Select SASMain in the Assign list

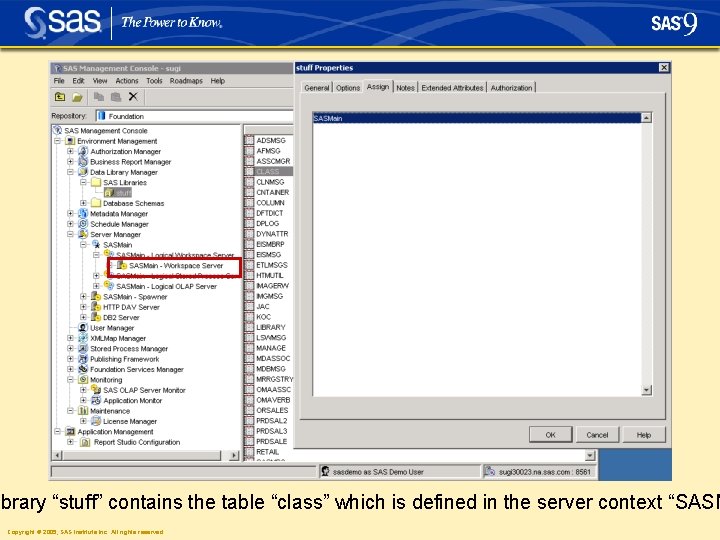pyautogui.click(x=477, y=118)
